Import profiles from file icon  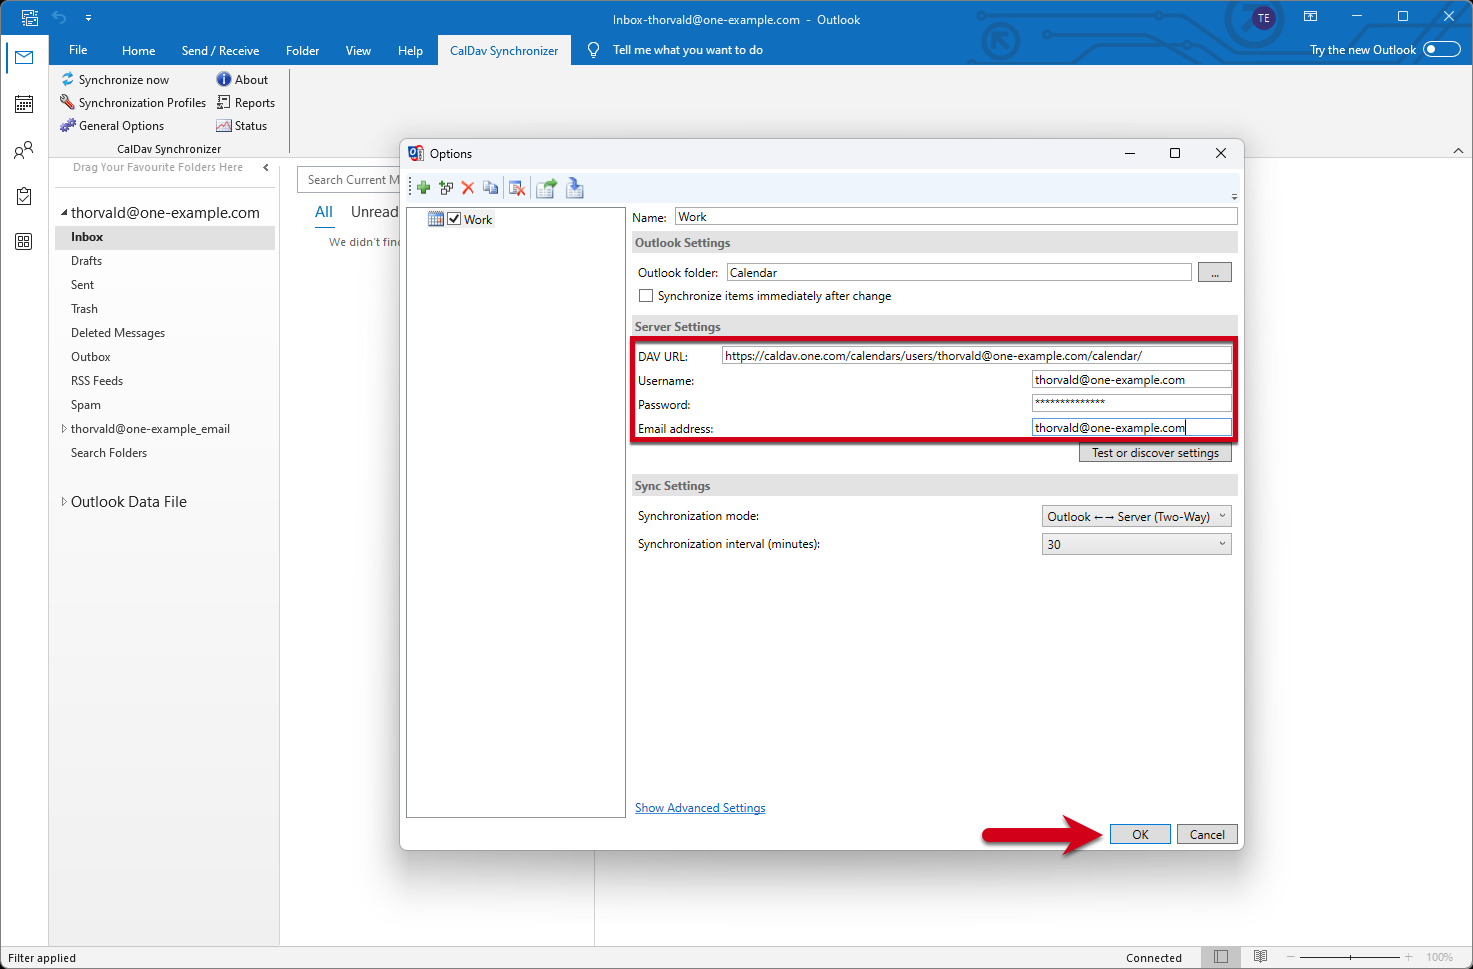(x=575, y=188)
